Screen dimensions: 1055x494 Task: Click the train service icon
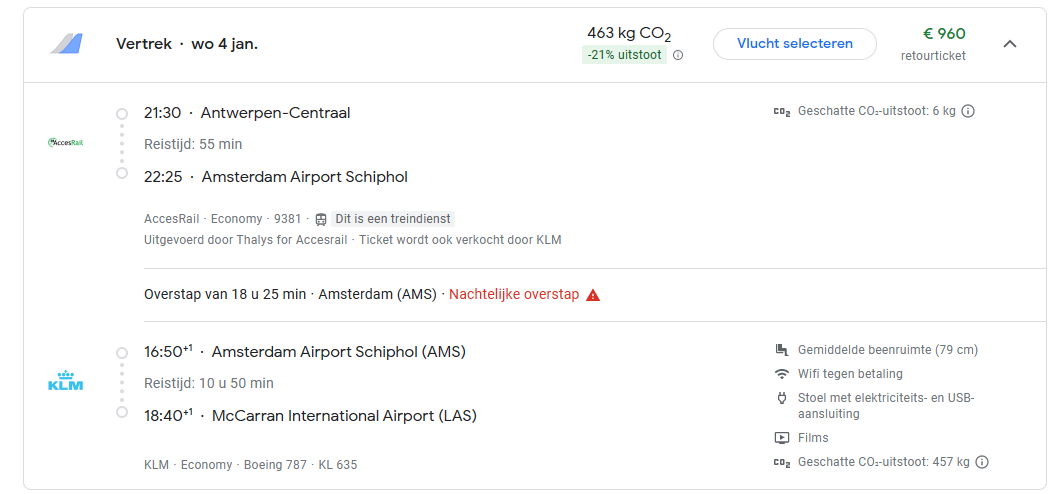coord(321,219)
